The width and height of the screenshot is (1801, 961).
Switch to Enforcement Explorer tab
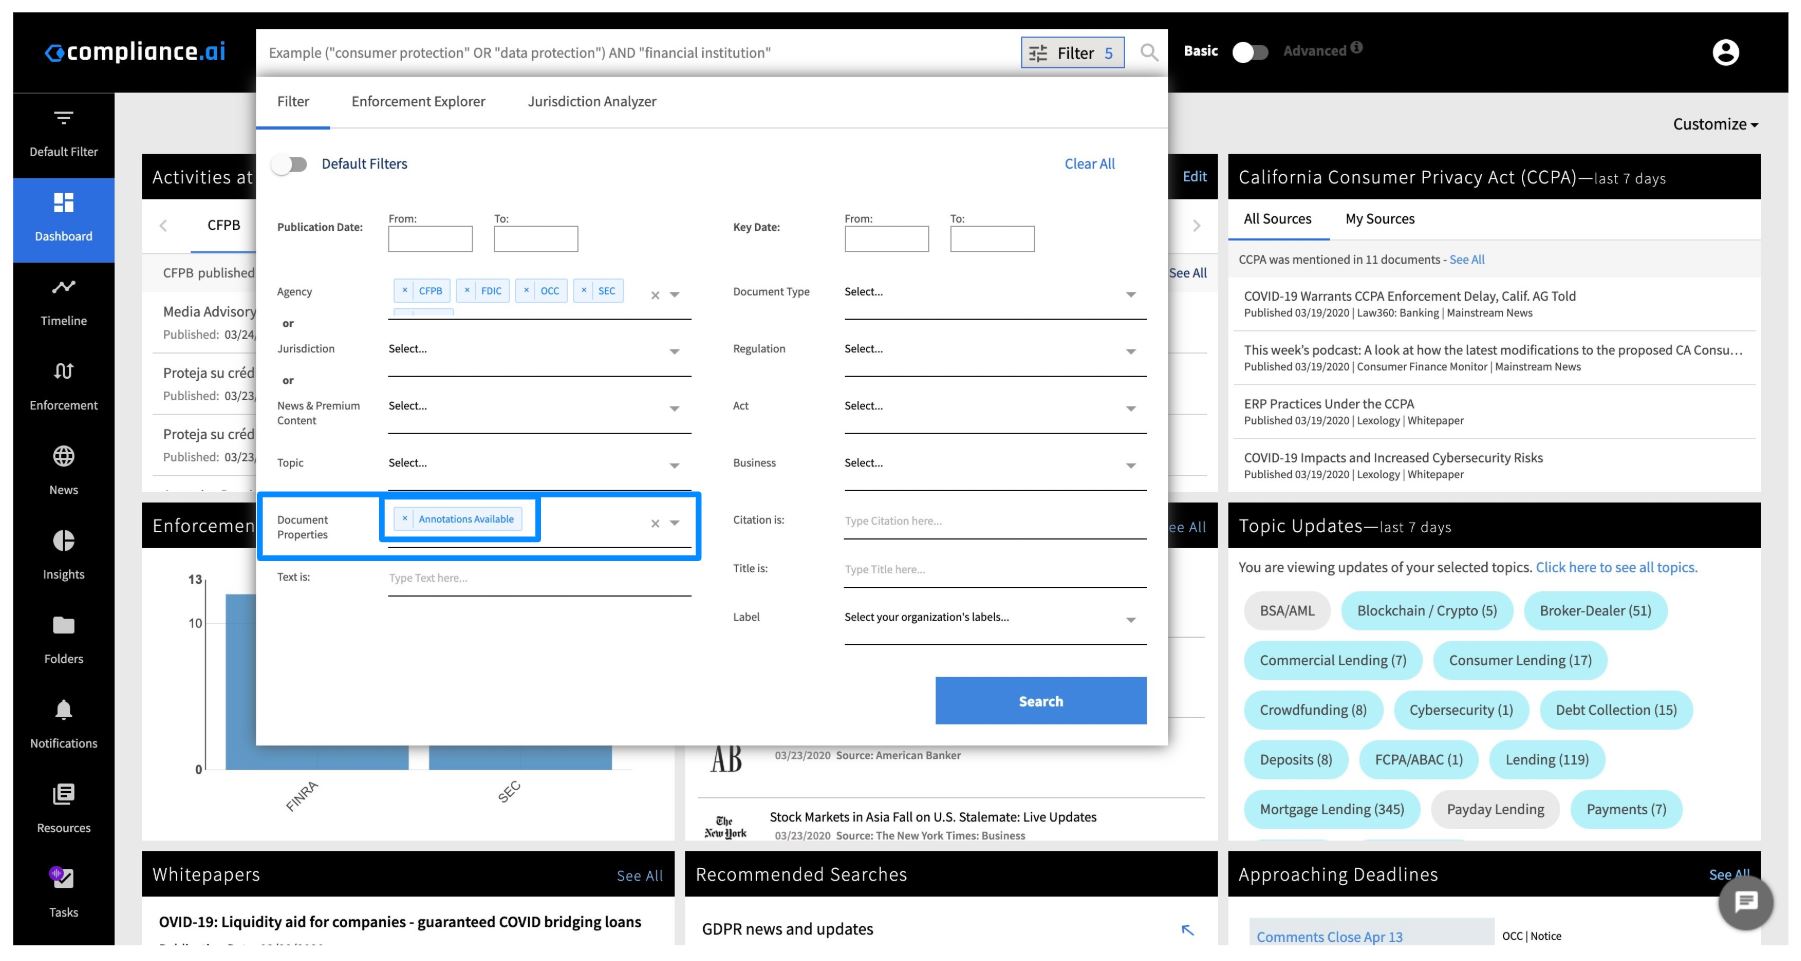click(x=418, y=102)
